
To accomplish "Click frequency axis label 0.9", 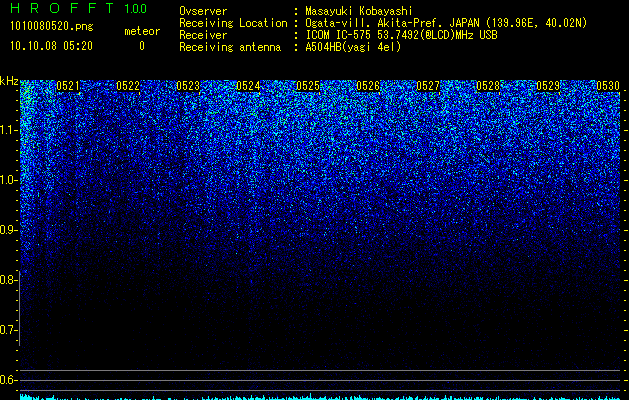I will pos(8,230).
